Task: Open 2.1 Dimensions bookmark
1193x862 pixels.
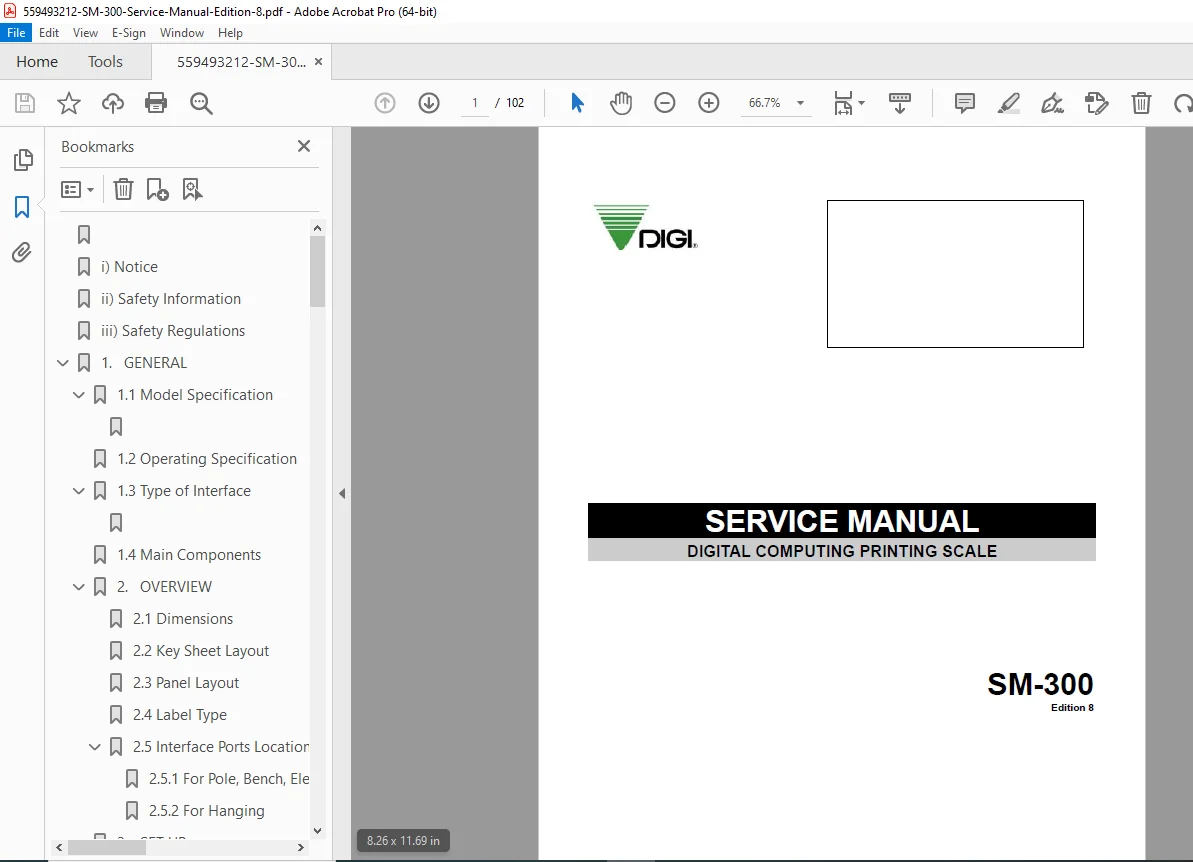Action: (183, 619)
